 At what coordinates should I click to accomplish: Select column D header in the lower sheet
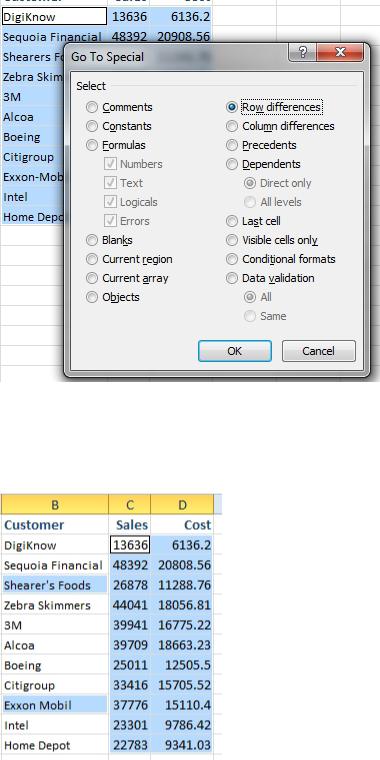[182, 505]
